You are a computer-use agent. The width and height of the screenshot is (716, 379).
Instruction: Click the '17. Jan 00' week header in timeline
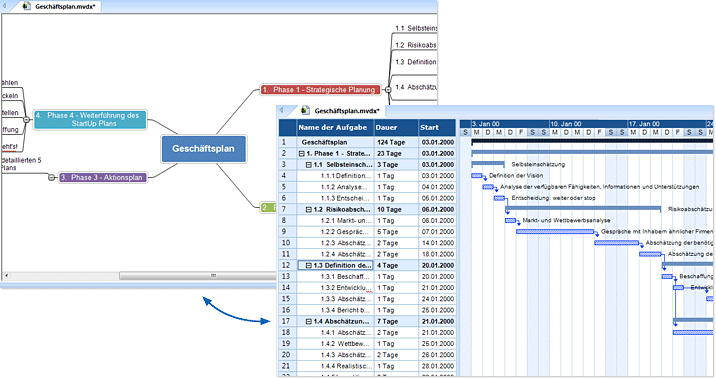pos(667,124)
